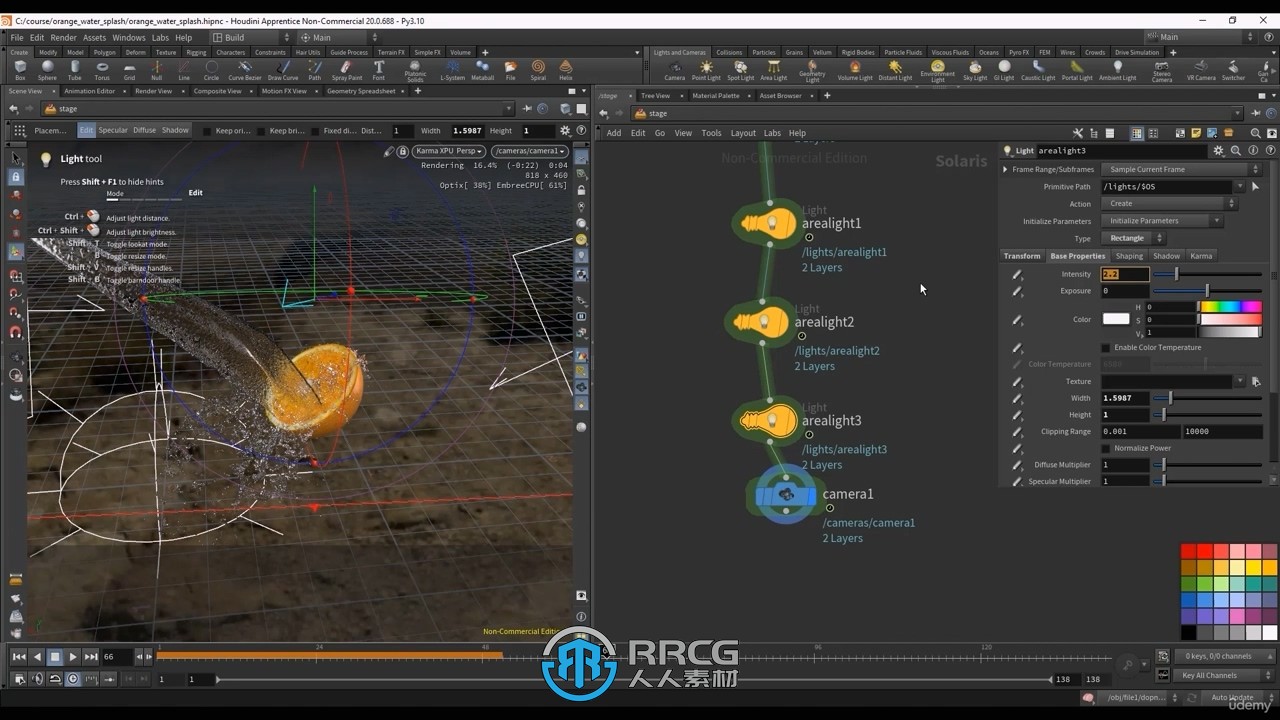Viewport: 1280px width, 720px height.
Task: Add a Portal Light
Action: [1077, 70]
